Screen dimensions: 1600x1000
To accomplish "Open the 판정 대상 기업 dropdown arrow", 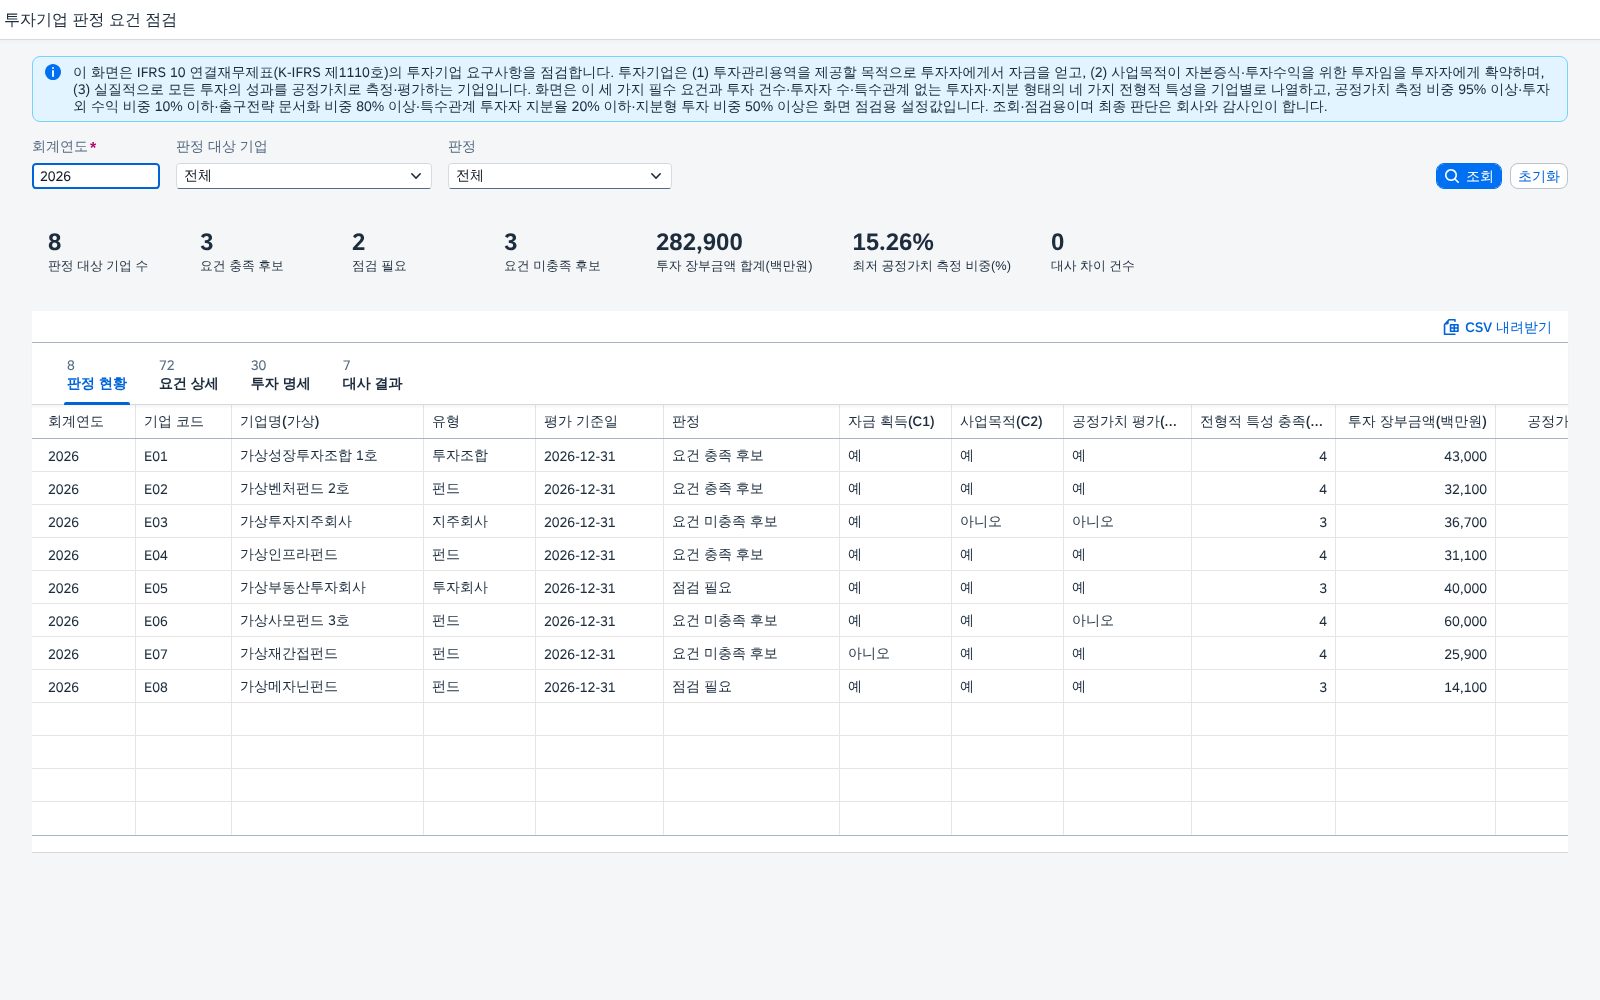I will coord(416,176).
